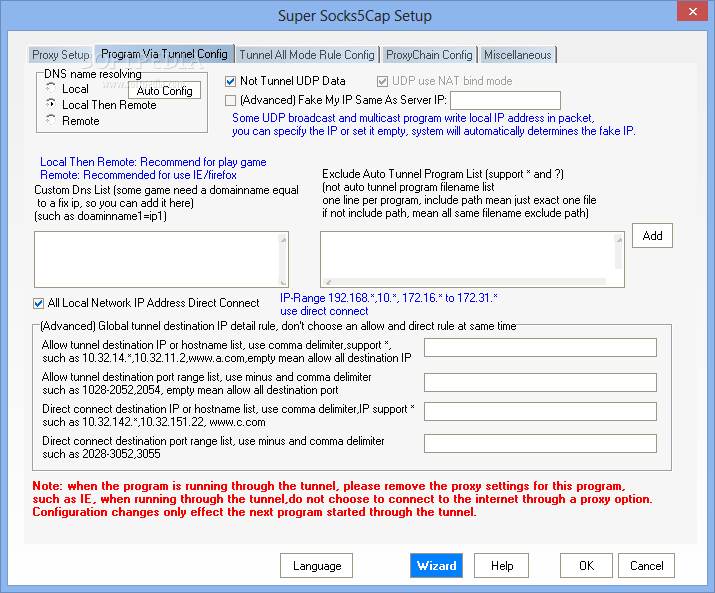Screen dimensions: 715x593
Task: Click the blue 'IP-Range 192.168.*' text
Action: click(389, 304)
